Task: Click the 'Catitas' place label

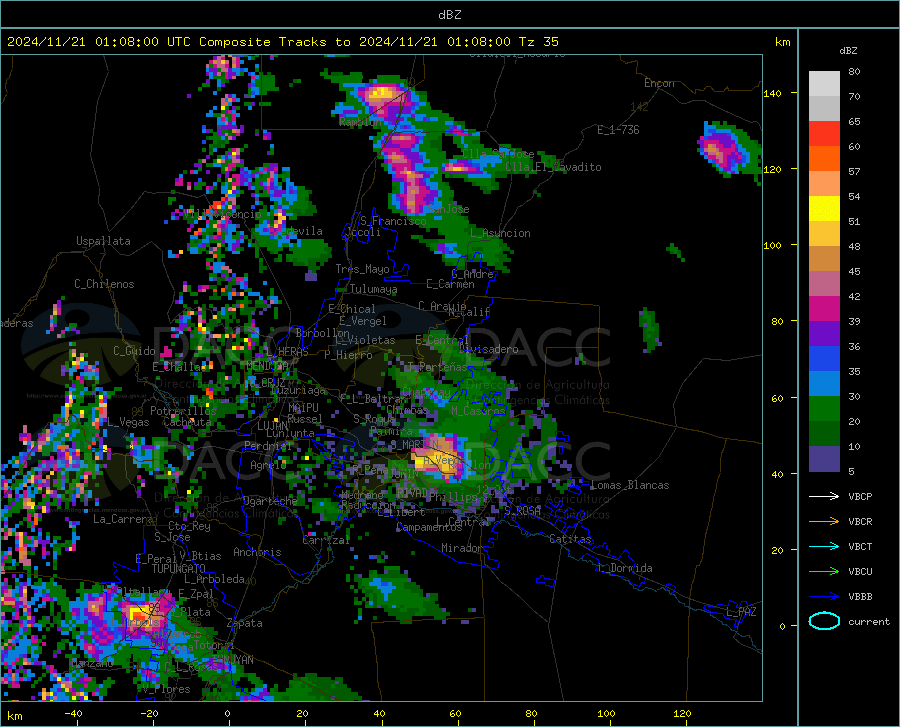Action: click(570, 539)
